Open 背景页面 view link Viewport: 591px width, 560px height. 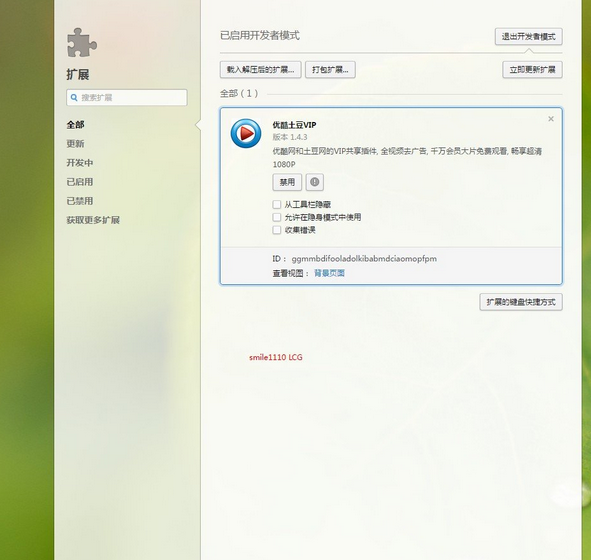(329, 273)
